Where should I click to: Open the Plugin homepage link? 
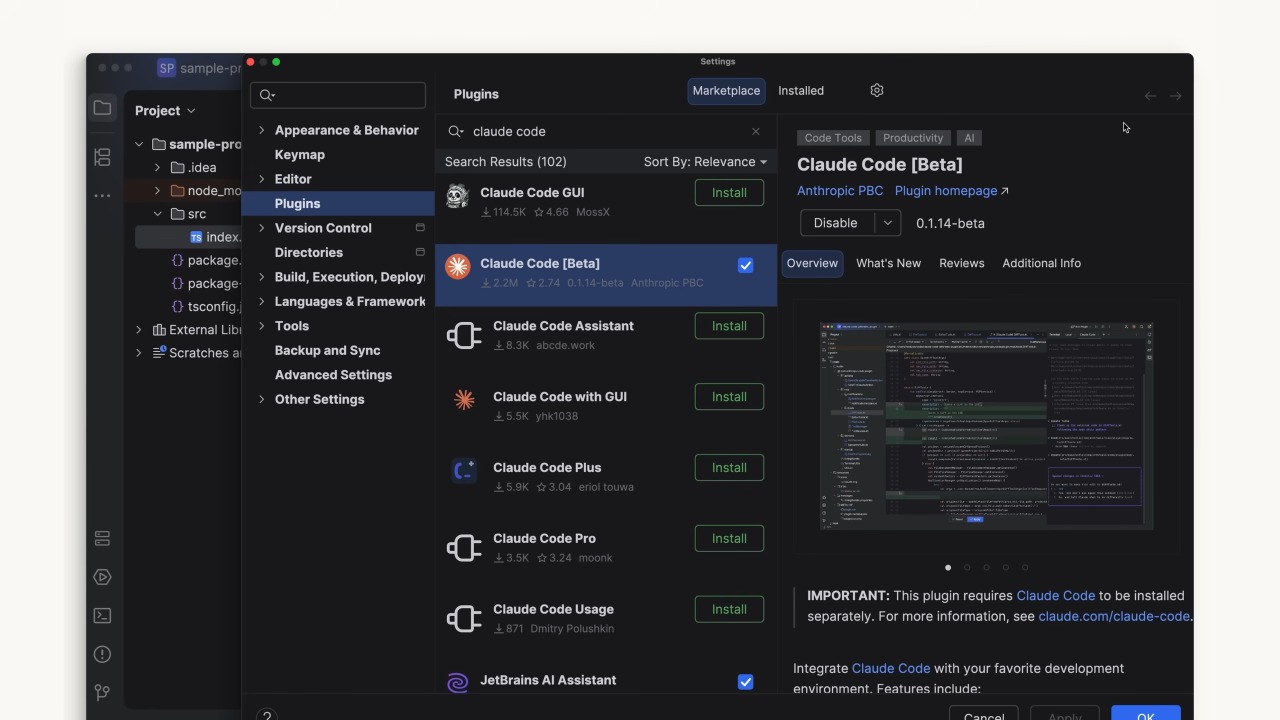tap(952, 191)
